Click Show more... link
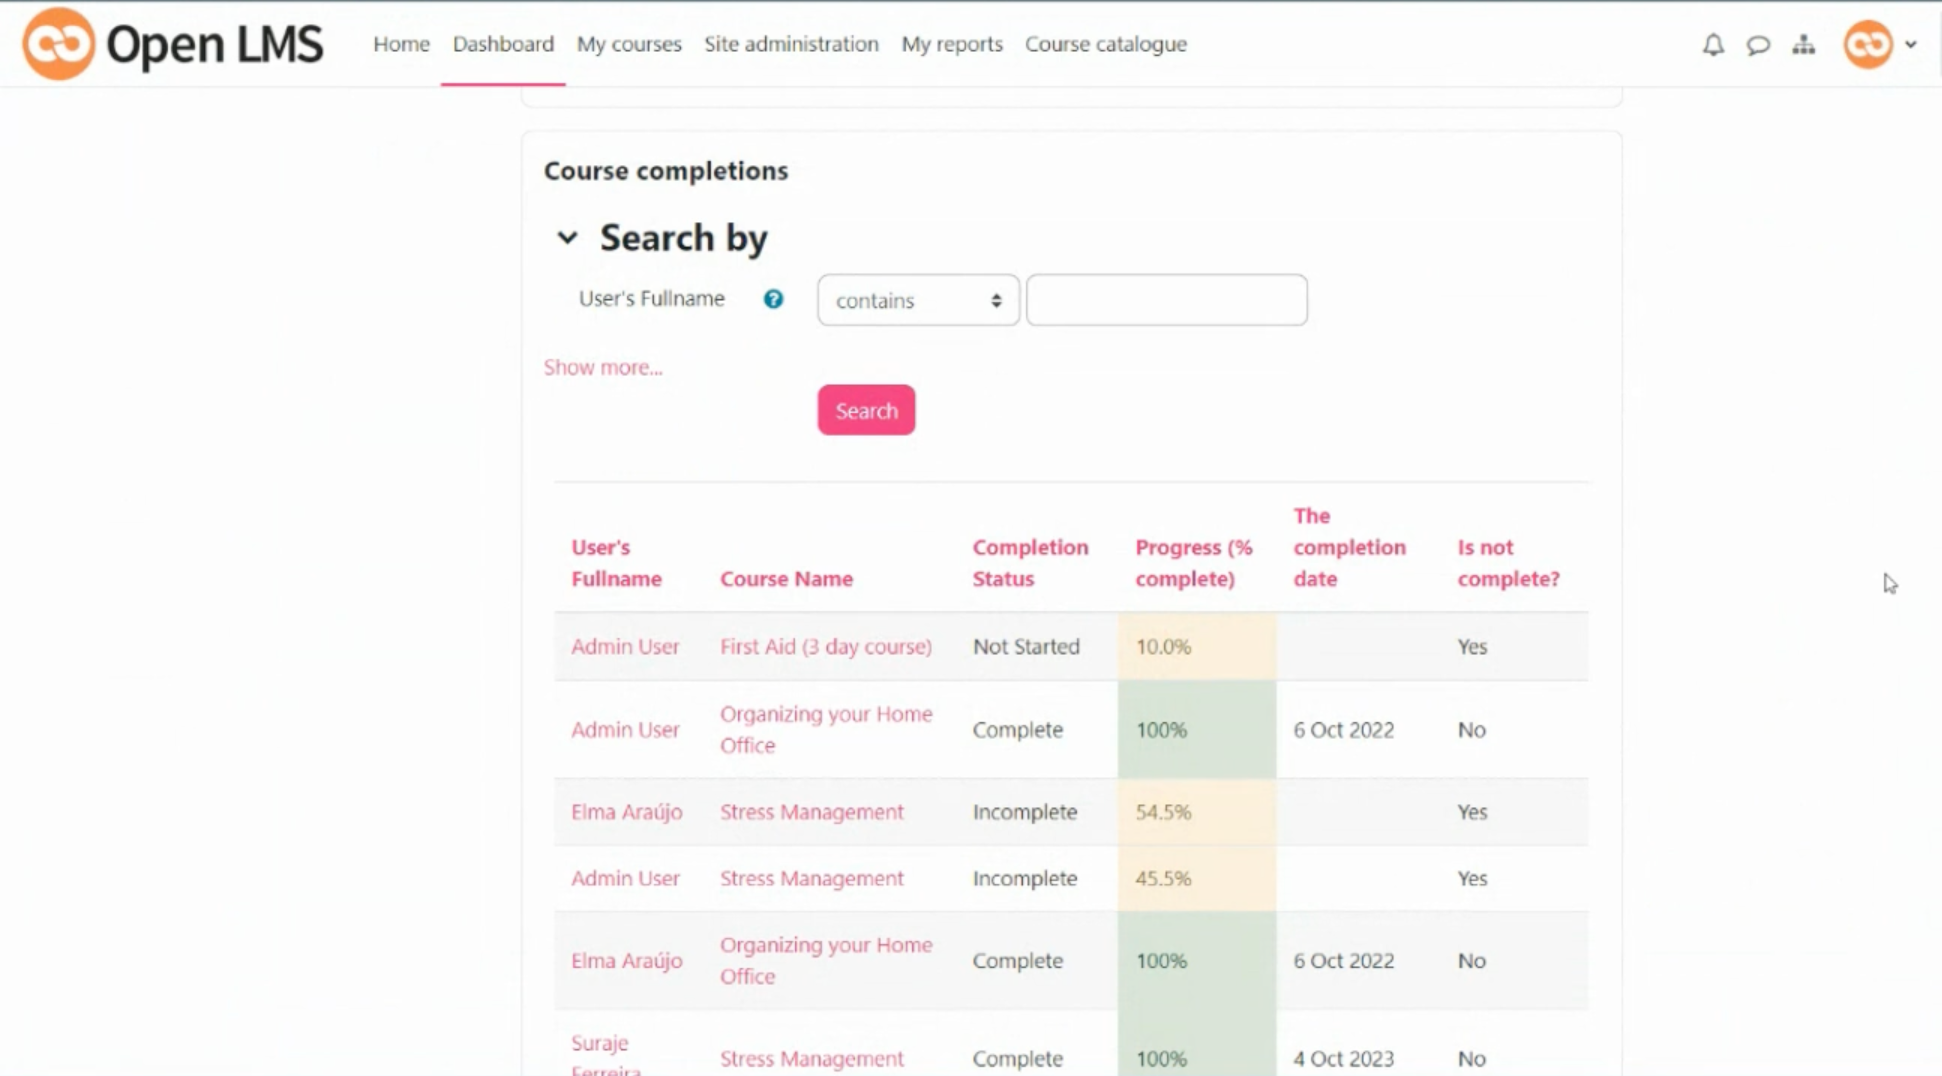Viewport: 1942px width, 1076px height. pos(603,367)
